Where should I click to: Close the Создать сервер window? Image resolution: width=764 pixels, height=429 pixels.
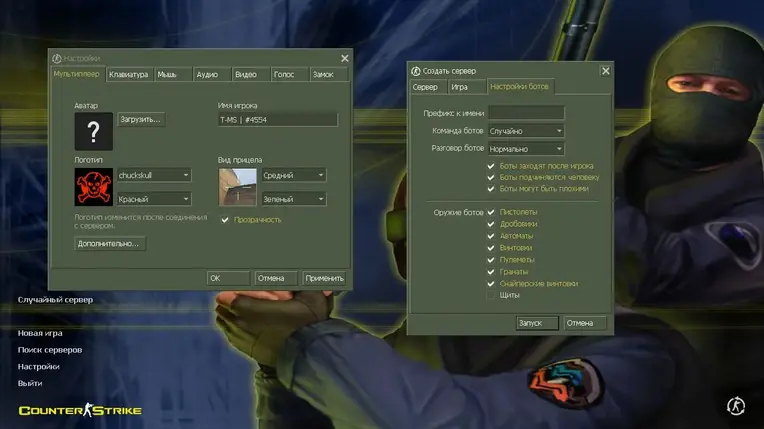pyautogui.click(x=605, y=71)
